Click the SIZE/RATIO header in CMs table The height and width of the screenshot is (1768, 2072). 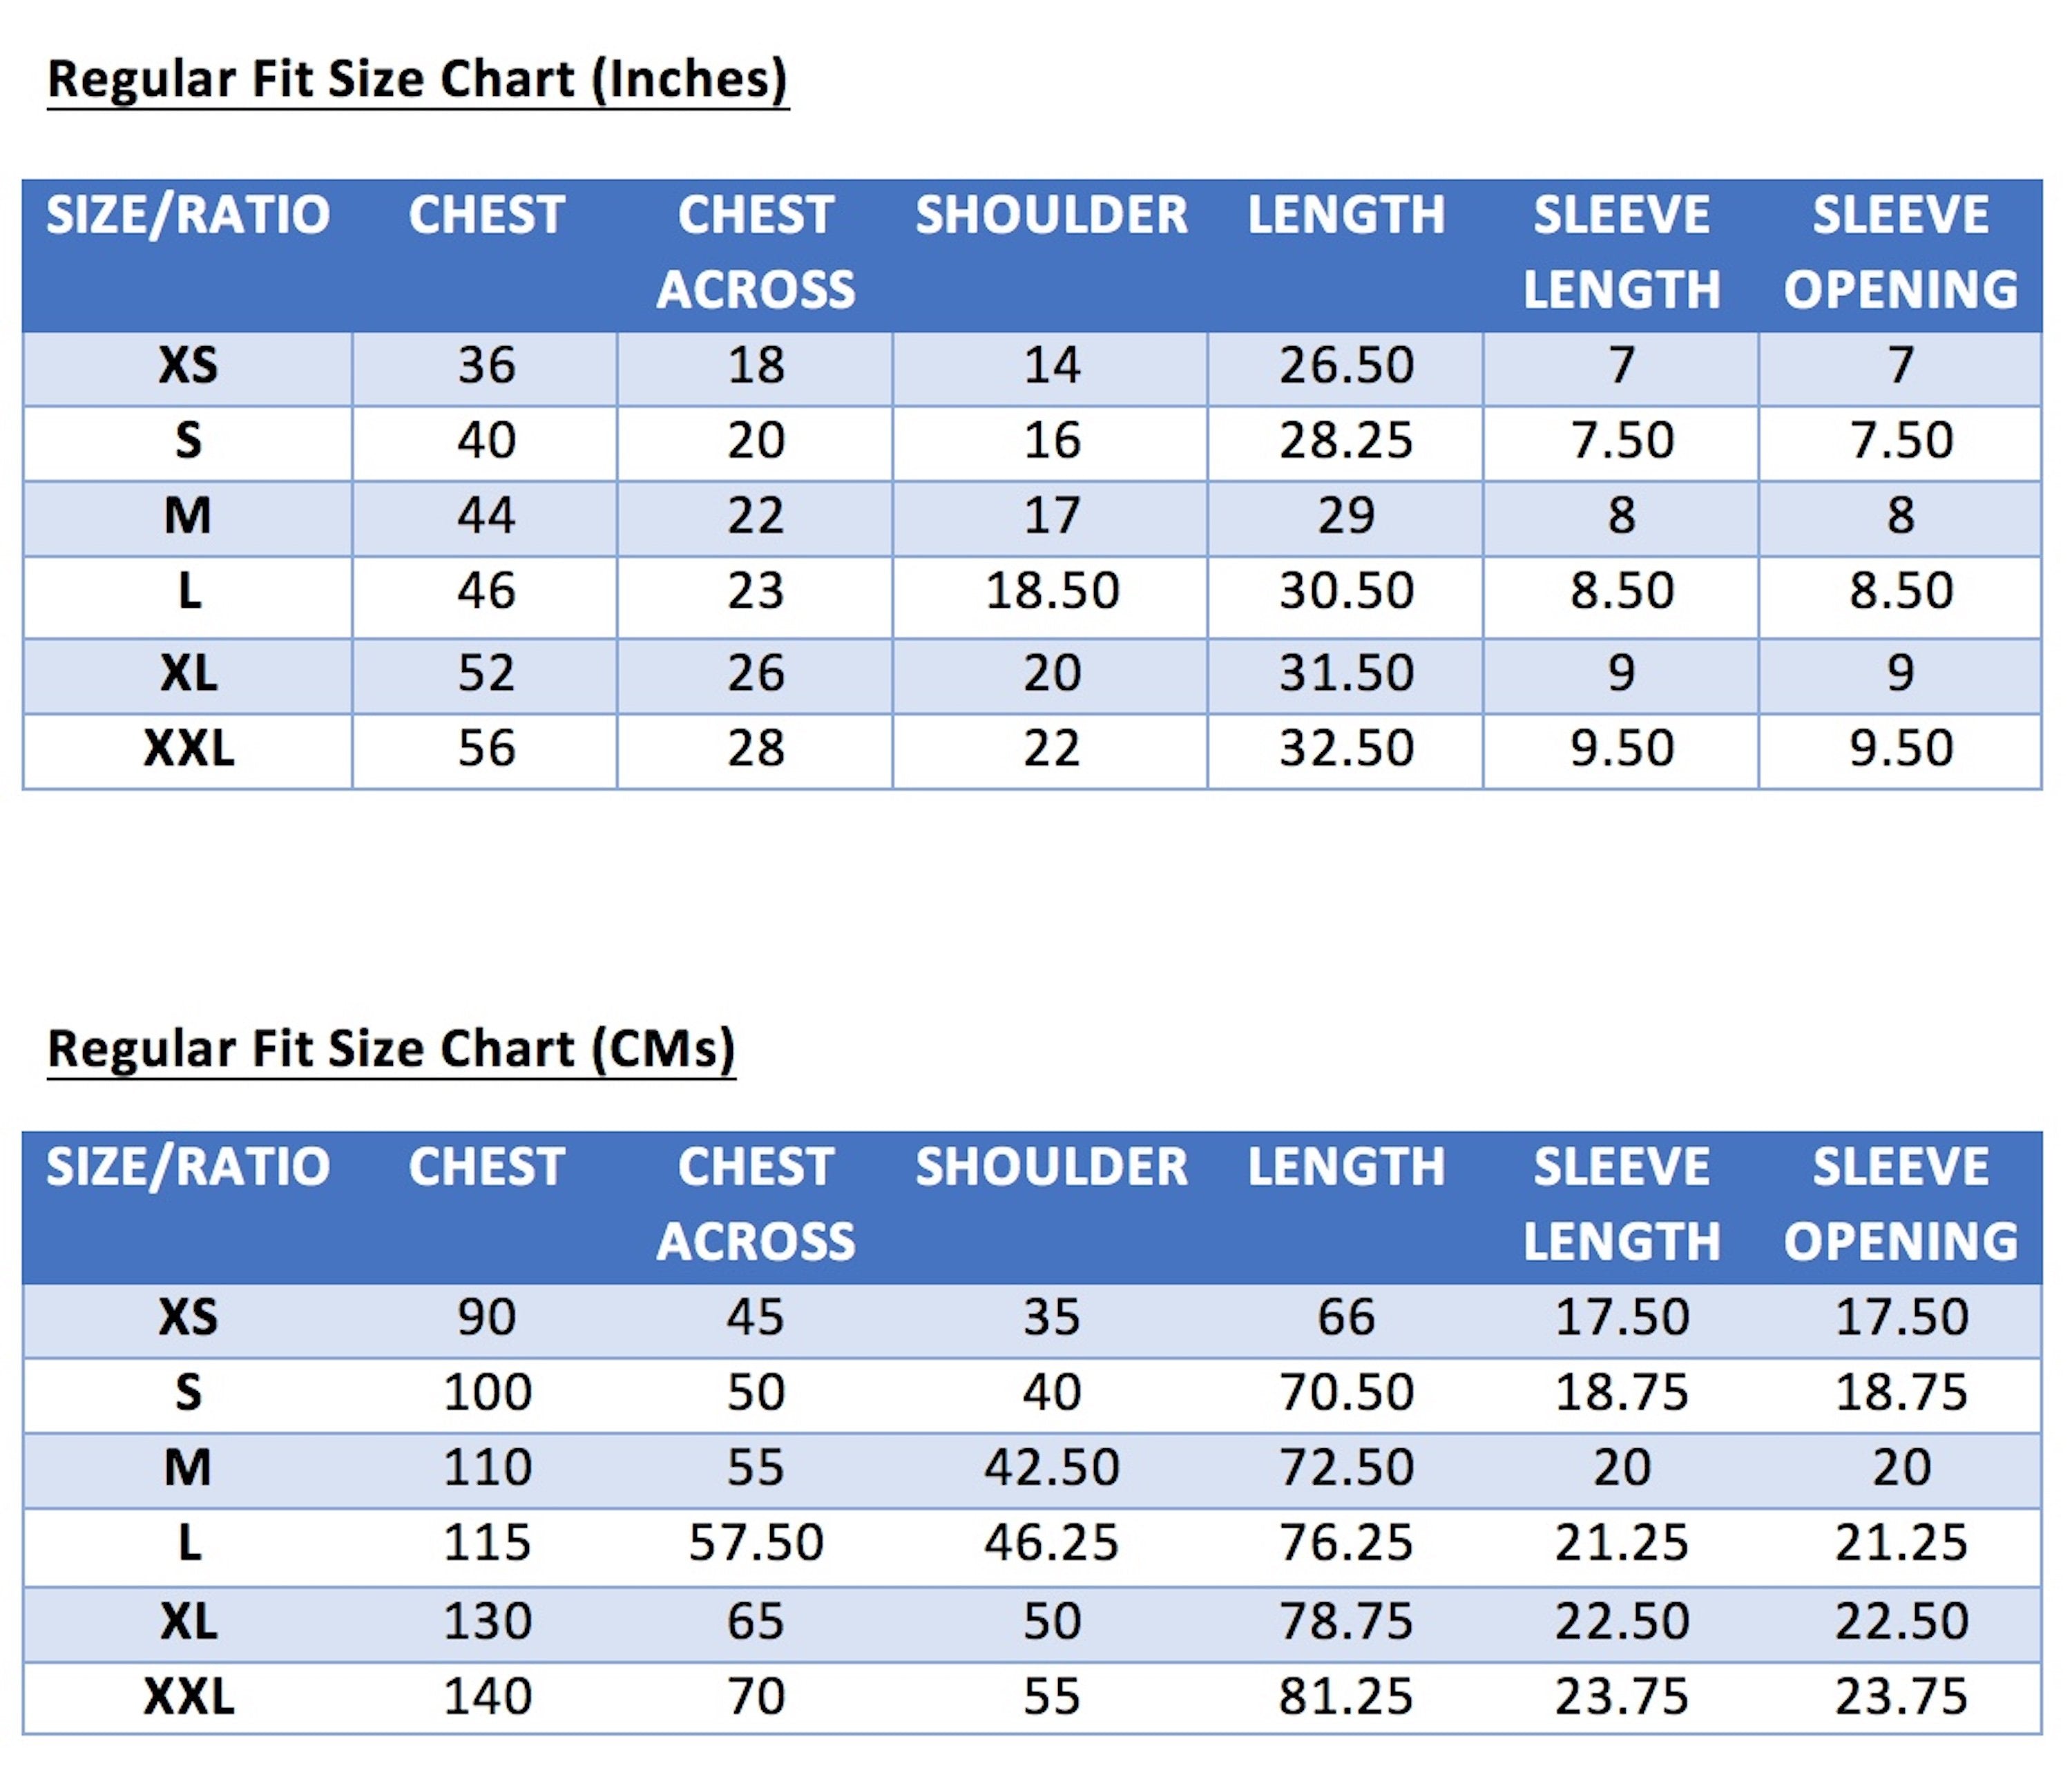click(188, 1167)
